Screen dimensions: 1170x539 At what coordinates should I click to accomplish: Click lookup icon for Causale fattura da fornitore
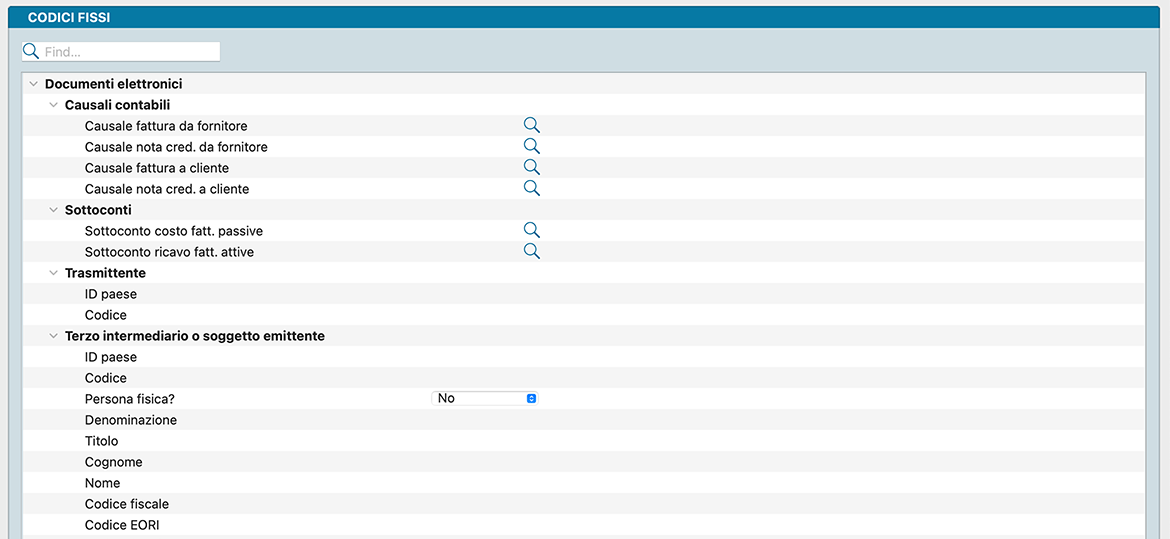(532, 125)
